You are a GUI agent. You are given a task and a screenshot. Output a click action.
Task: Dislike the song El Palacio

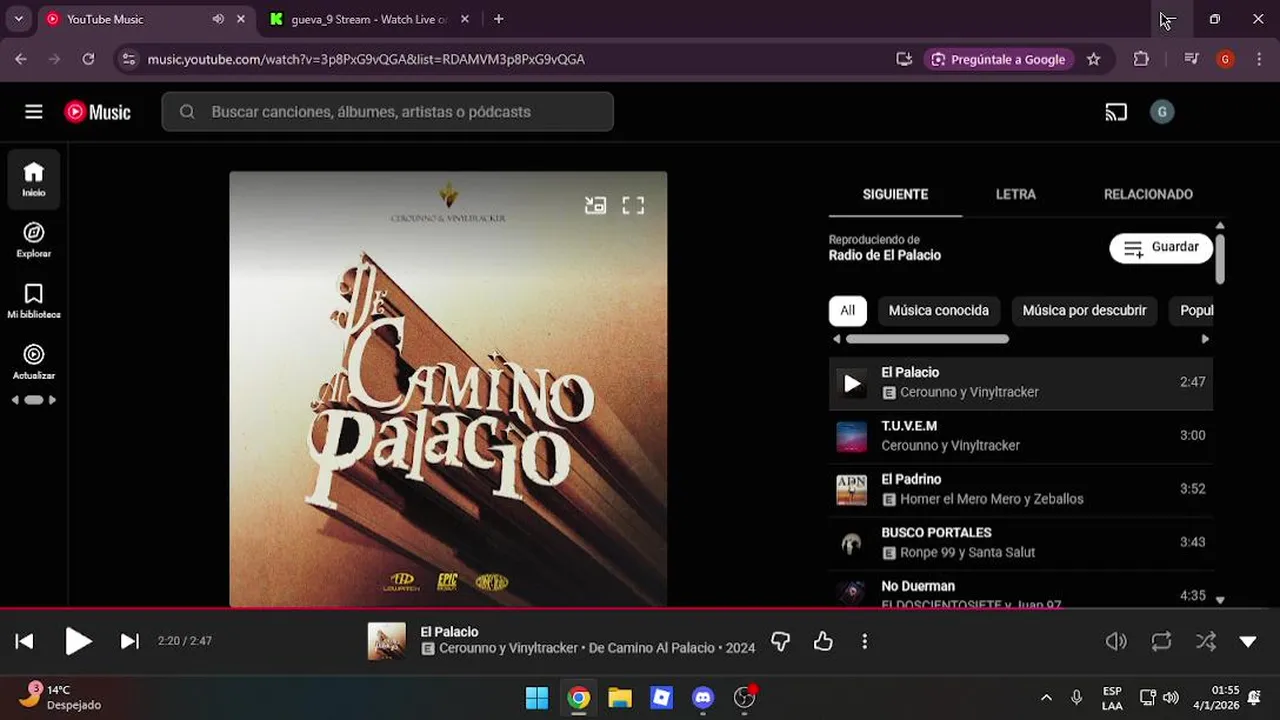(781, 641)
